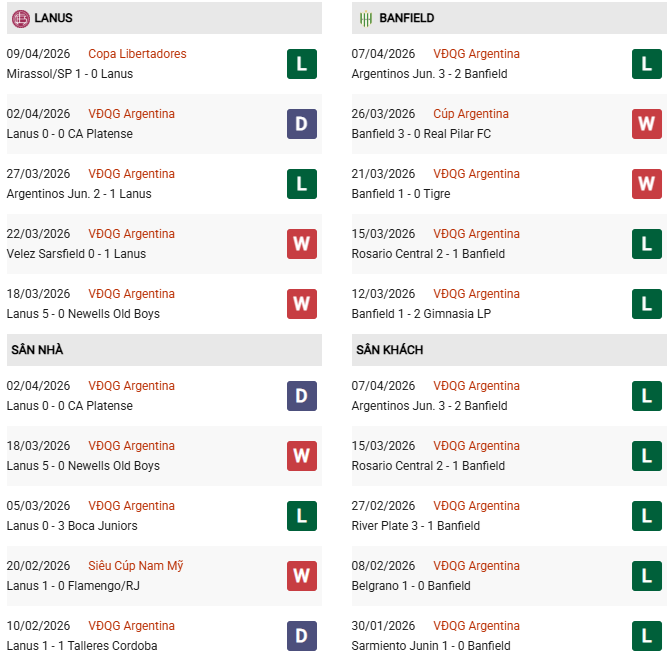Click W badge for Velez Sarsfield 0-1 Lanus
This screenshot has width=671, height=661.
point(302,244)
